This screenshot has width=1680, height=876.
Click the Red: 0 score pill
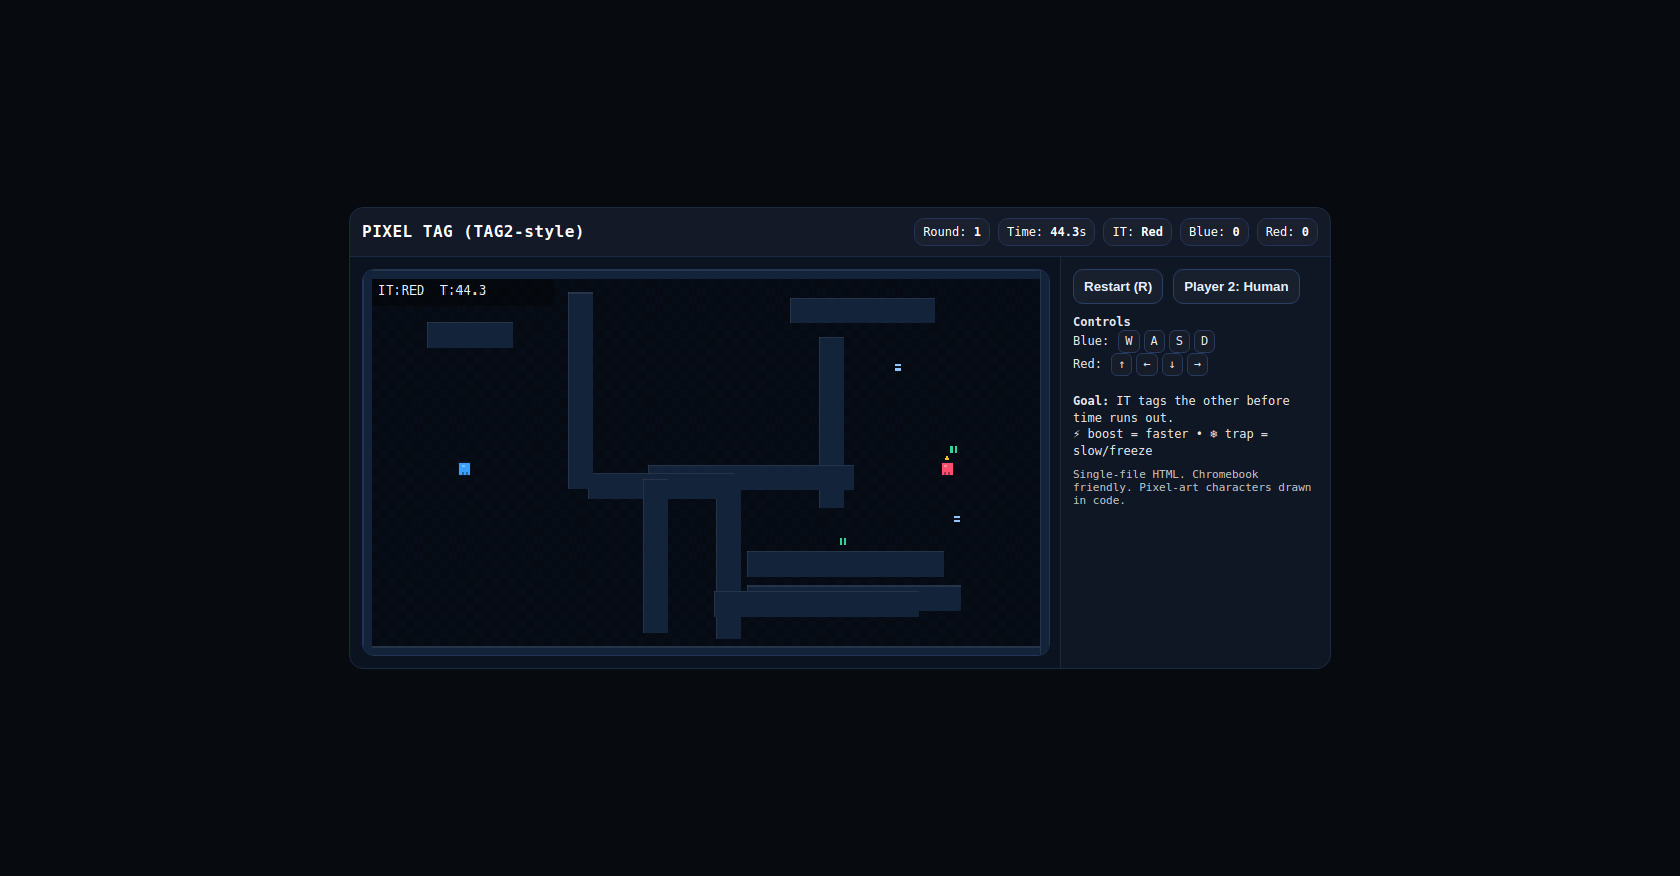(1286, 232)
